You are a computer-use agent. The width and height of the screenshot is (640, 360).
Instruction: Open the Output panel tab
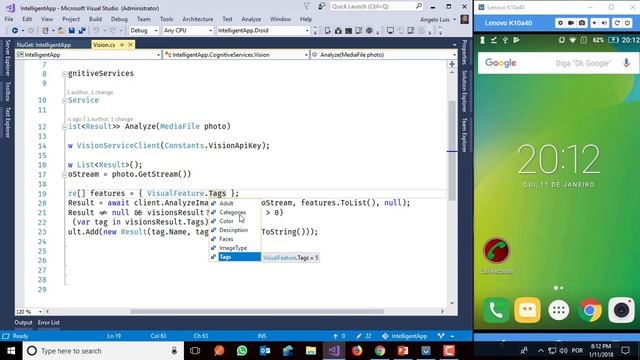tap(23, 322)
